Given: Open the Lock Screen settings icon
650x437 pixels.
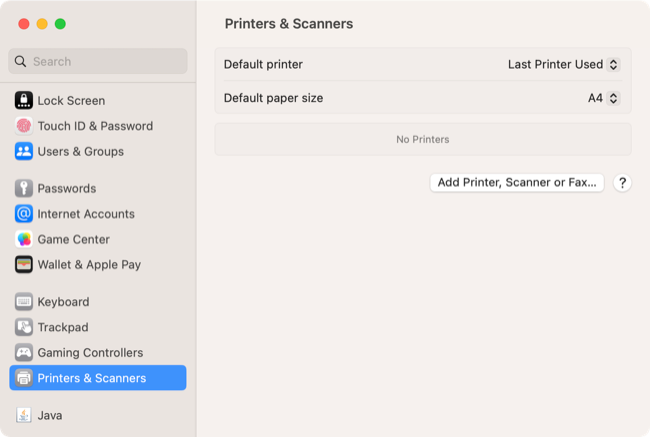Looking at the screenshot, I should point(24,100).
